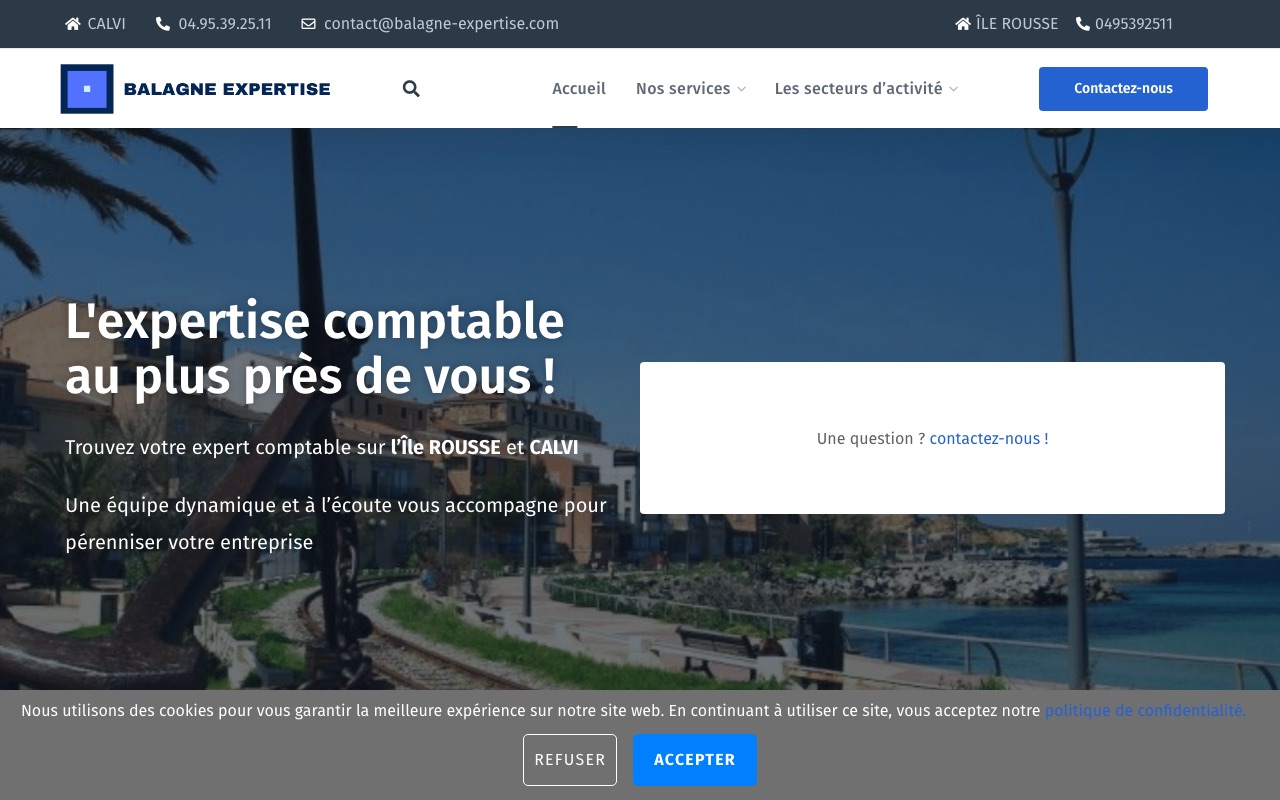Click the bold CALVI text in the hero
1280x800 pixels.
click(x=554, y=447)
